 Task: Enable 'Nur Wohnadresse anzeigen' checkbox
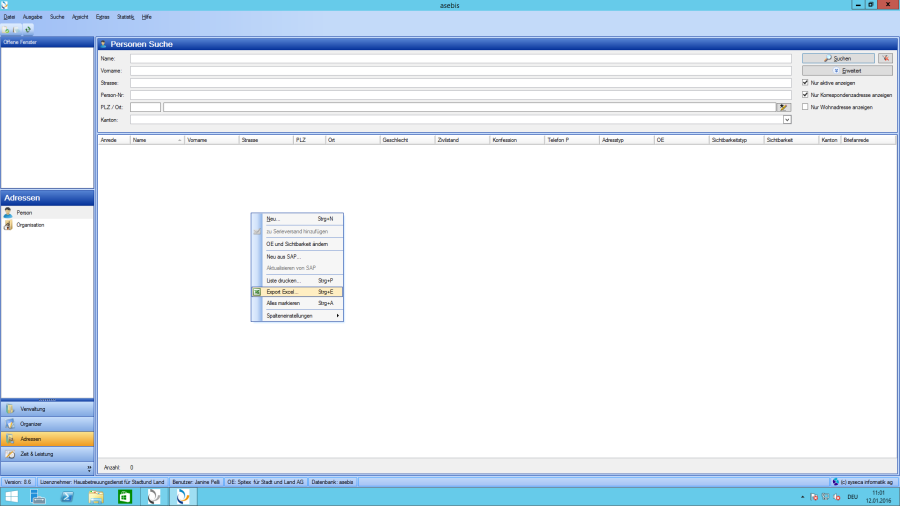pyautogui.click(x=805, y=107)
